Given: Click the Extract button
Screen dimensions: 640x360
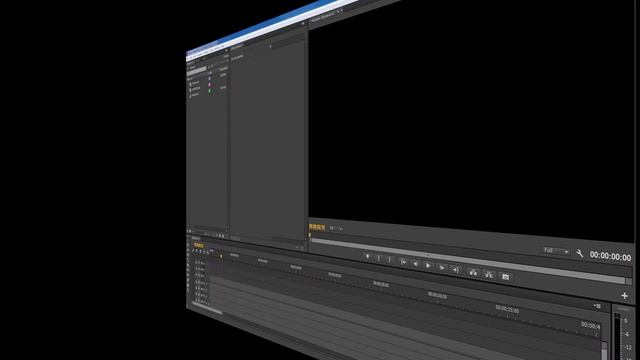Looking at the screenshot, I should 489,275.
